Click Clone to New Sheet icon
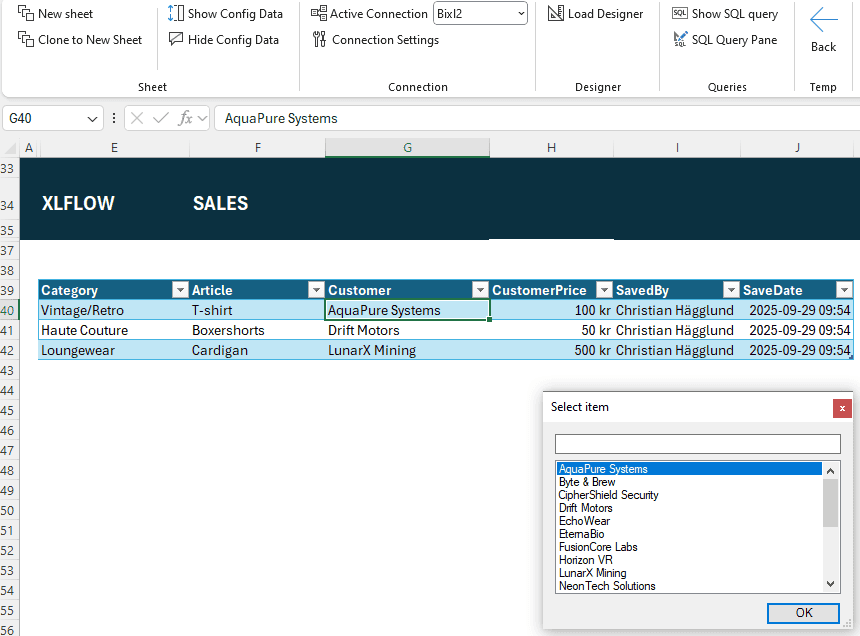860x636 pixels. (26, 40)
